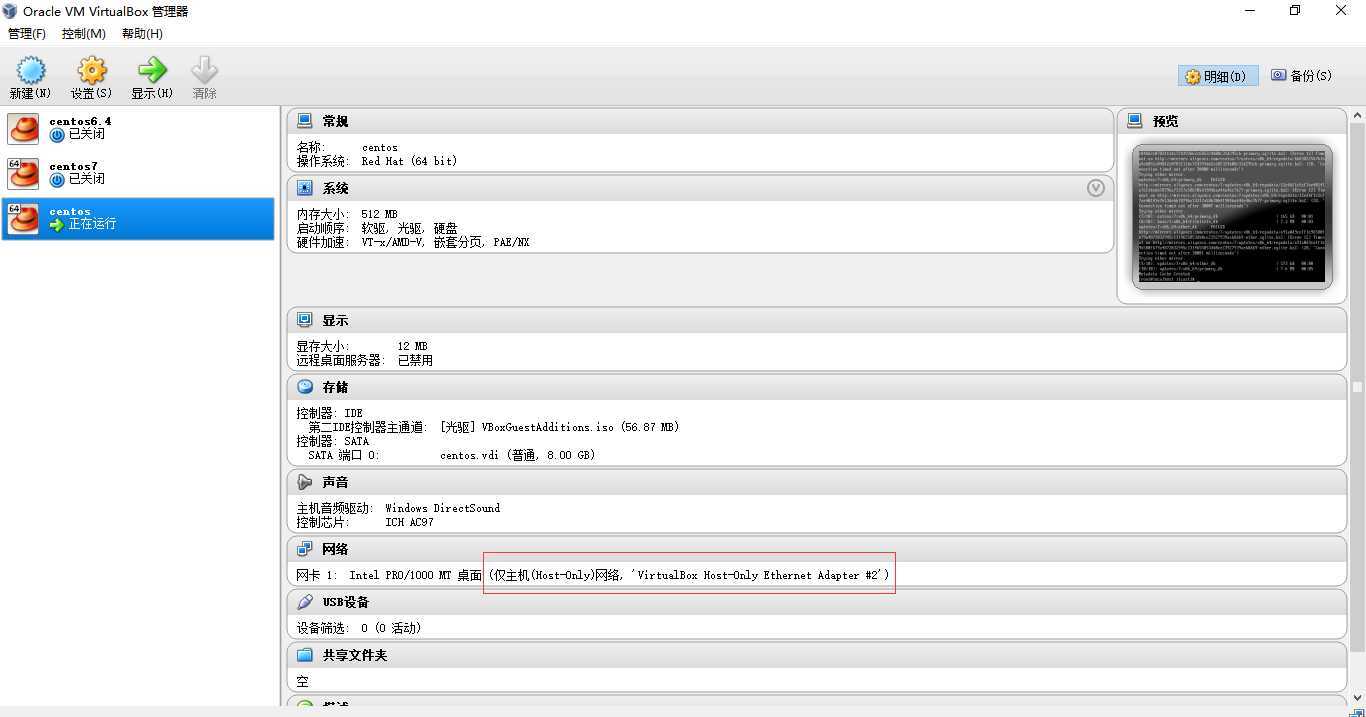Open the 共享文件夹 section header text
1366x717 pixels.
pos(355,655)
